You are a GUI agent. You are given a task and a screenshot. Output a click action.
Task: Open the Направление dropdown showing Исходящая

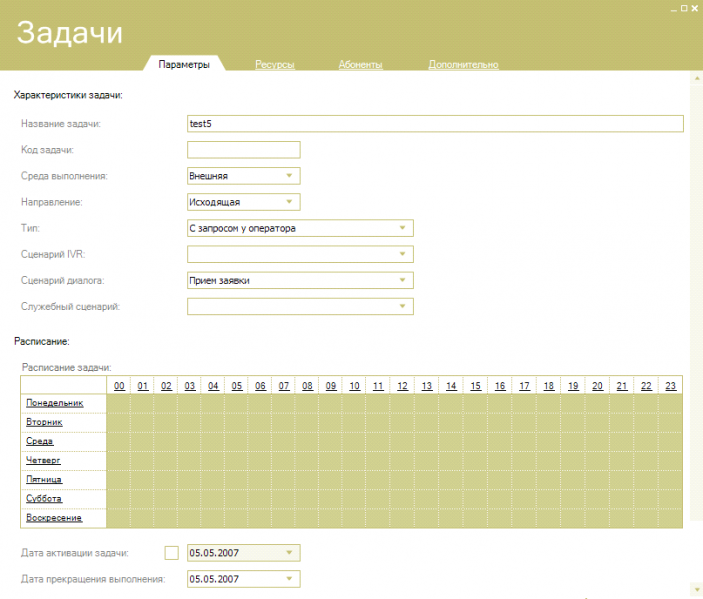244,202
